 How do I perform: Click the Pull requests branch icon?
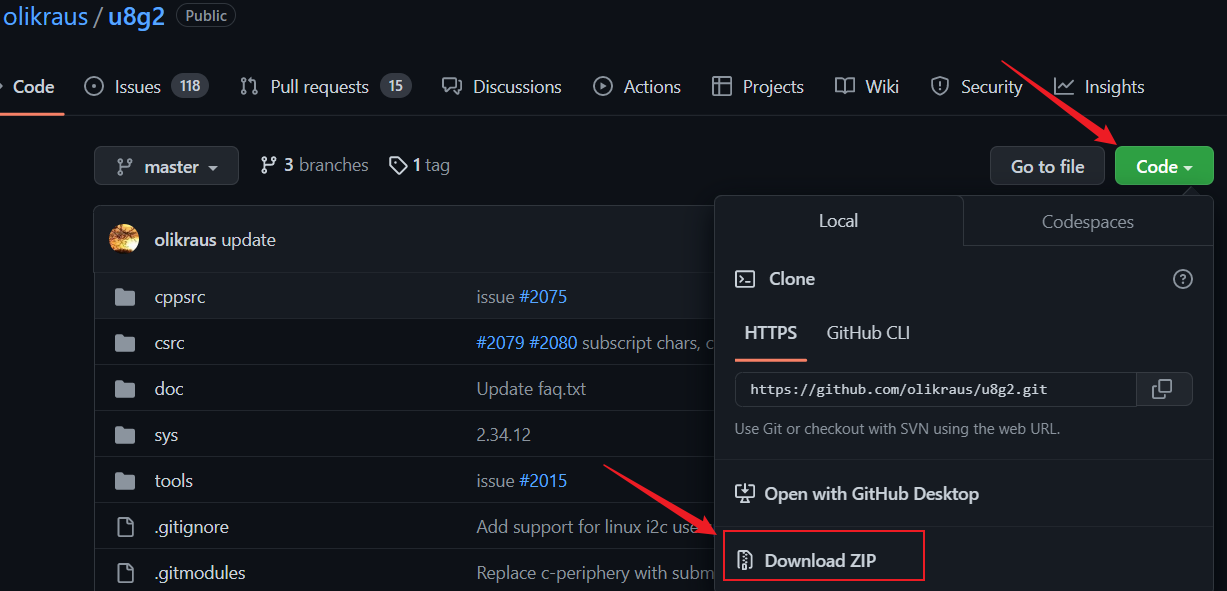point(249,87)
